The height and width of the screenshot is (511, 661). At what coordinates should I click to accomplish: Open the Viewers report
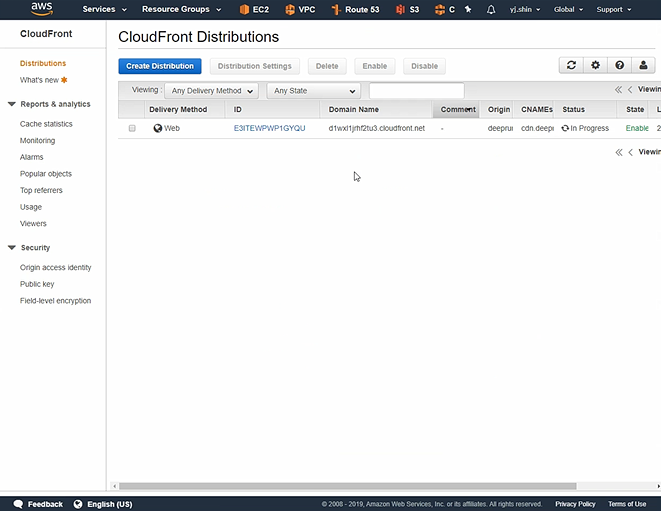pos(33,223)
